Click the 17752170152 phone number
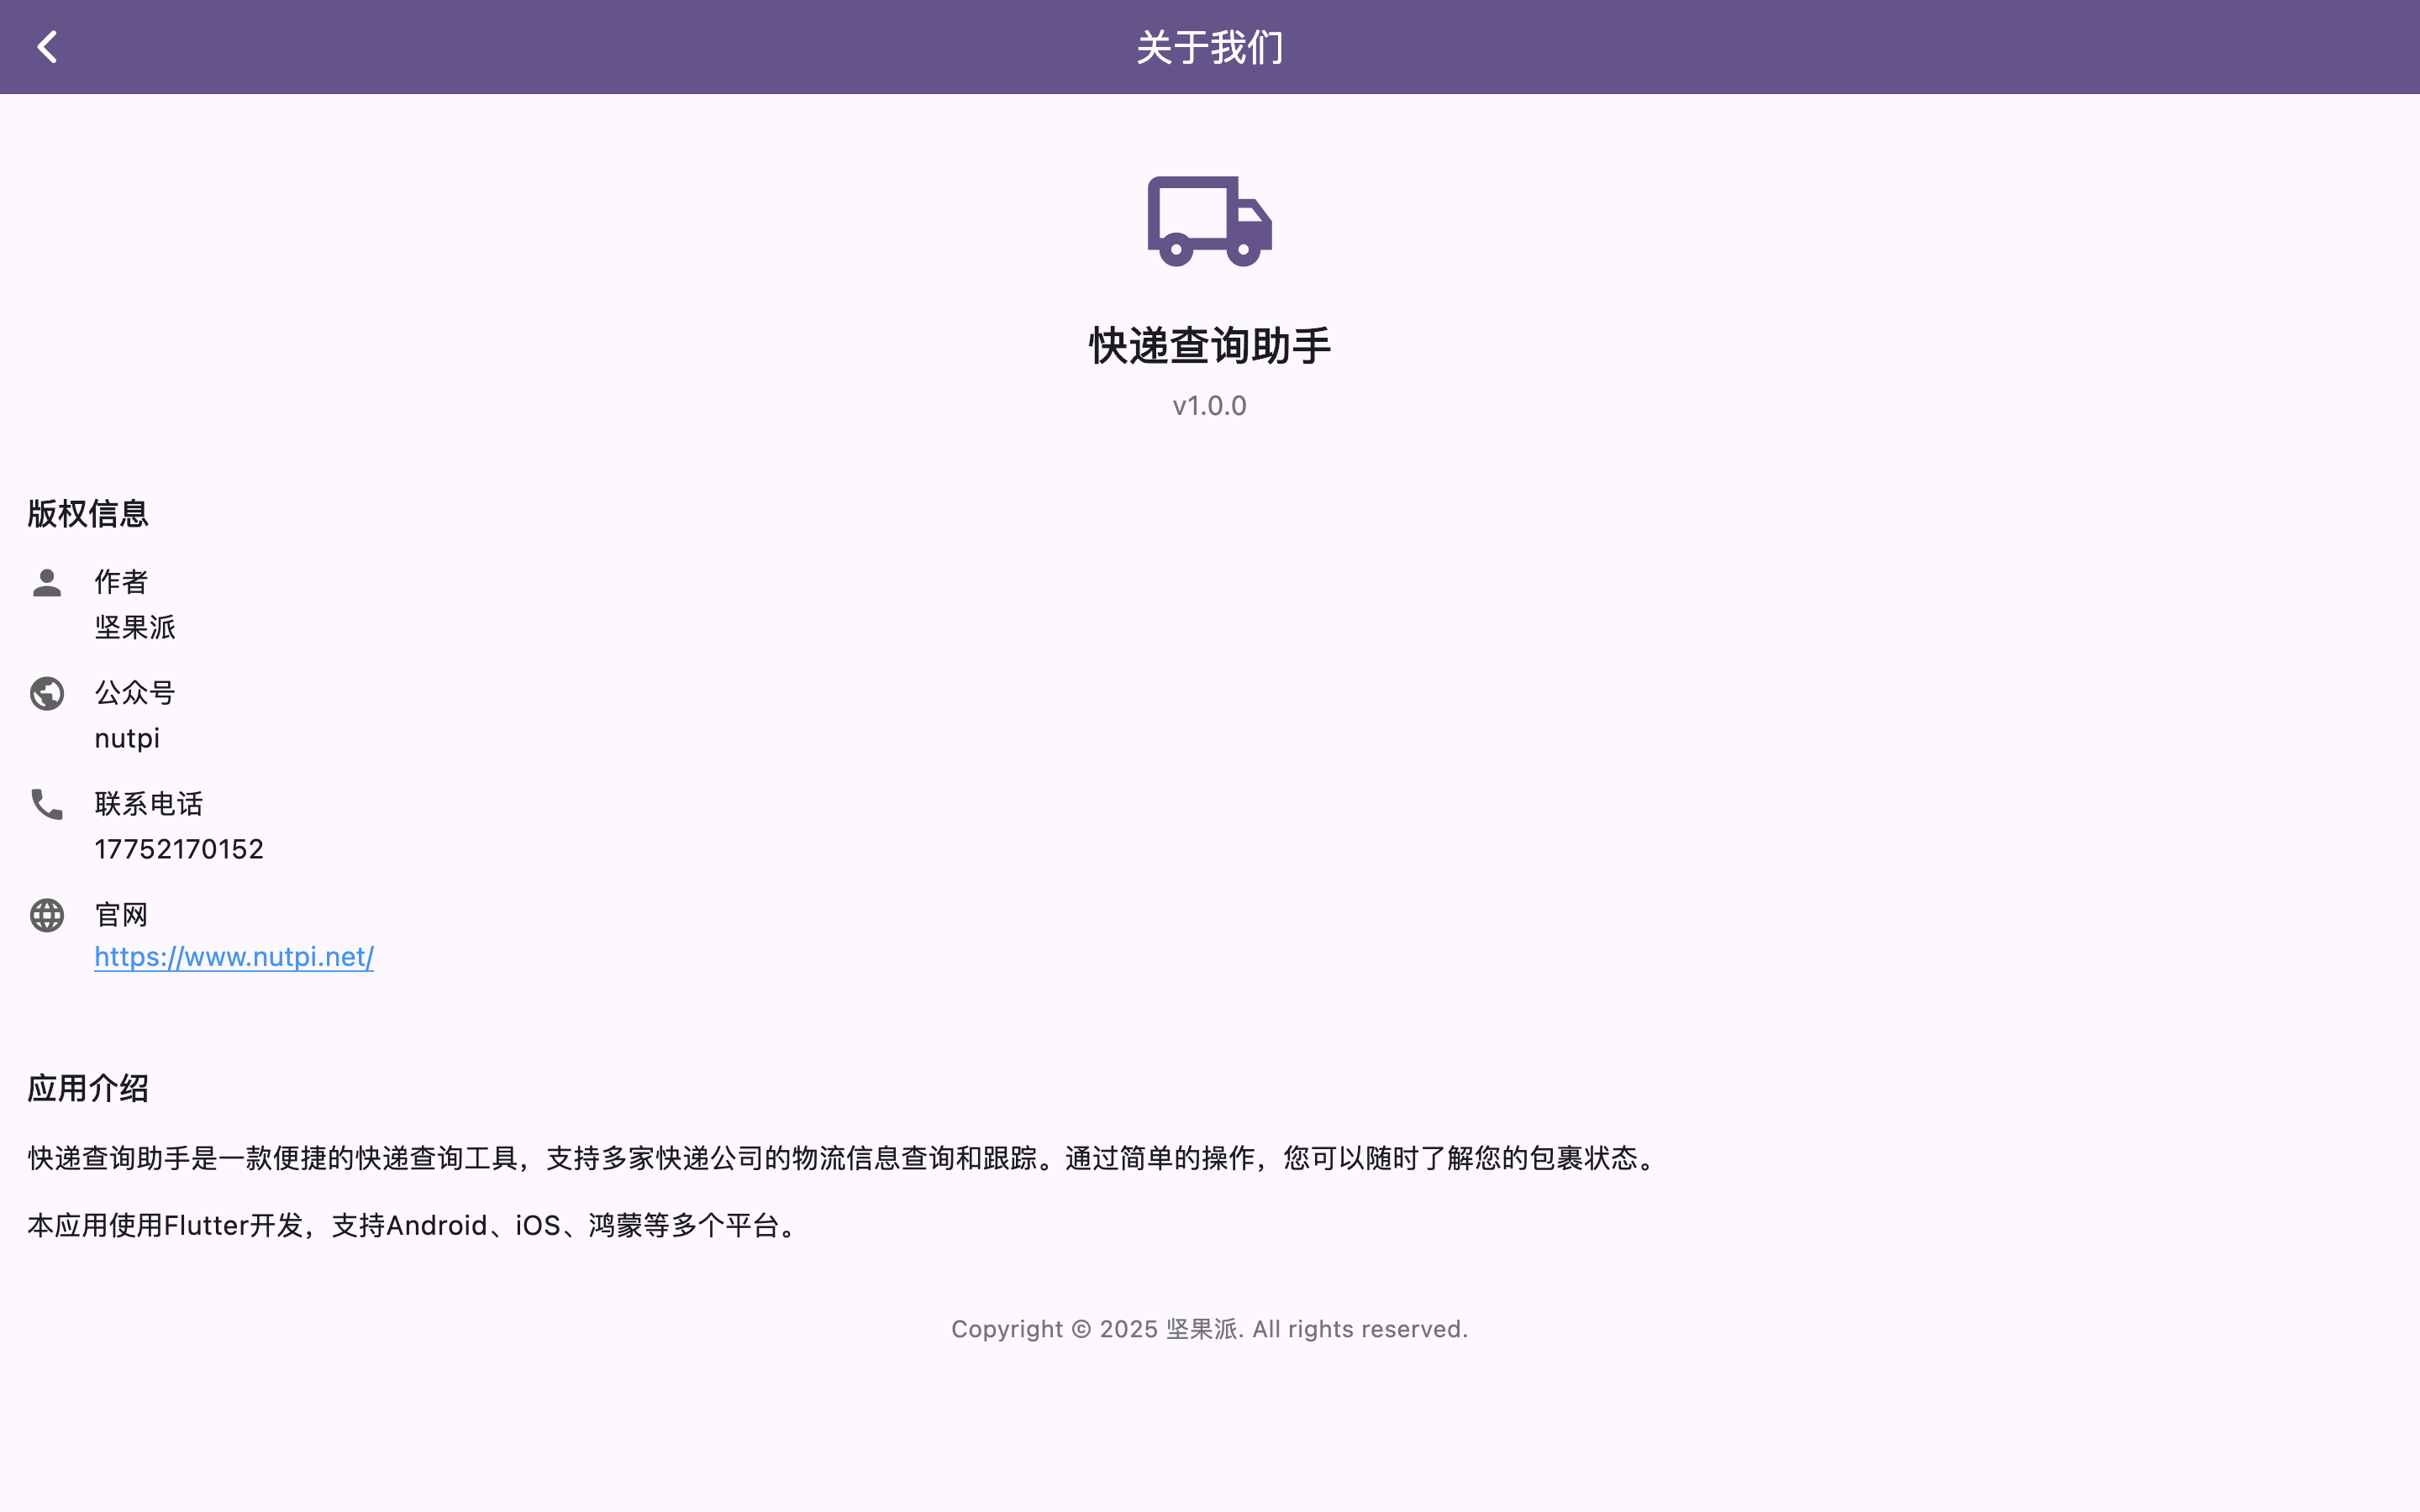The image size is (2420, 1512). 179,849
